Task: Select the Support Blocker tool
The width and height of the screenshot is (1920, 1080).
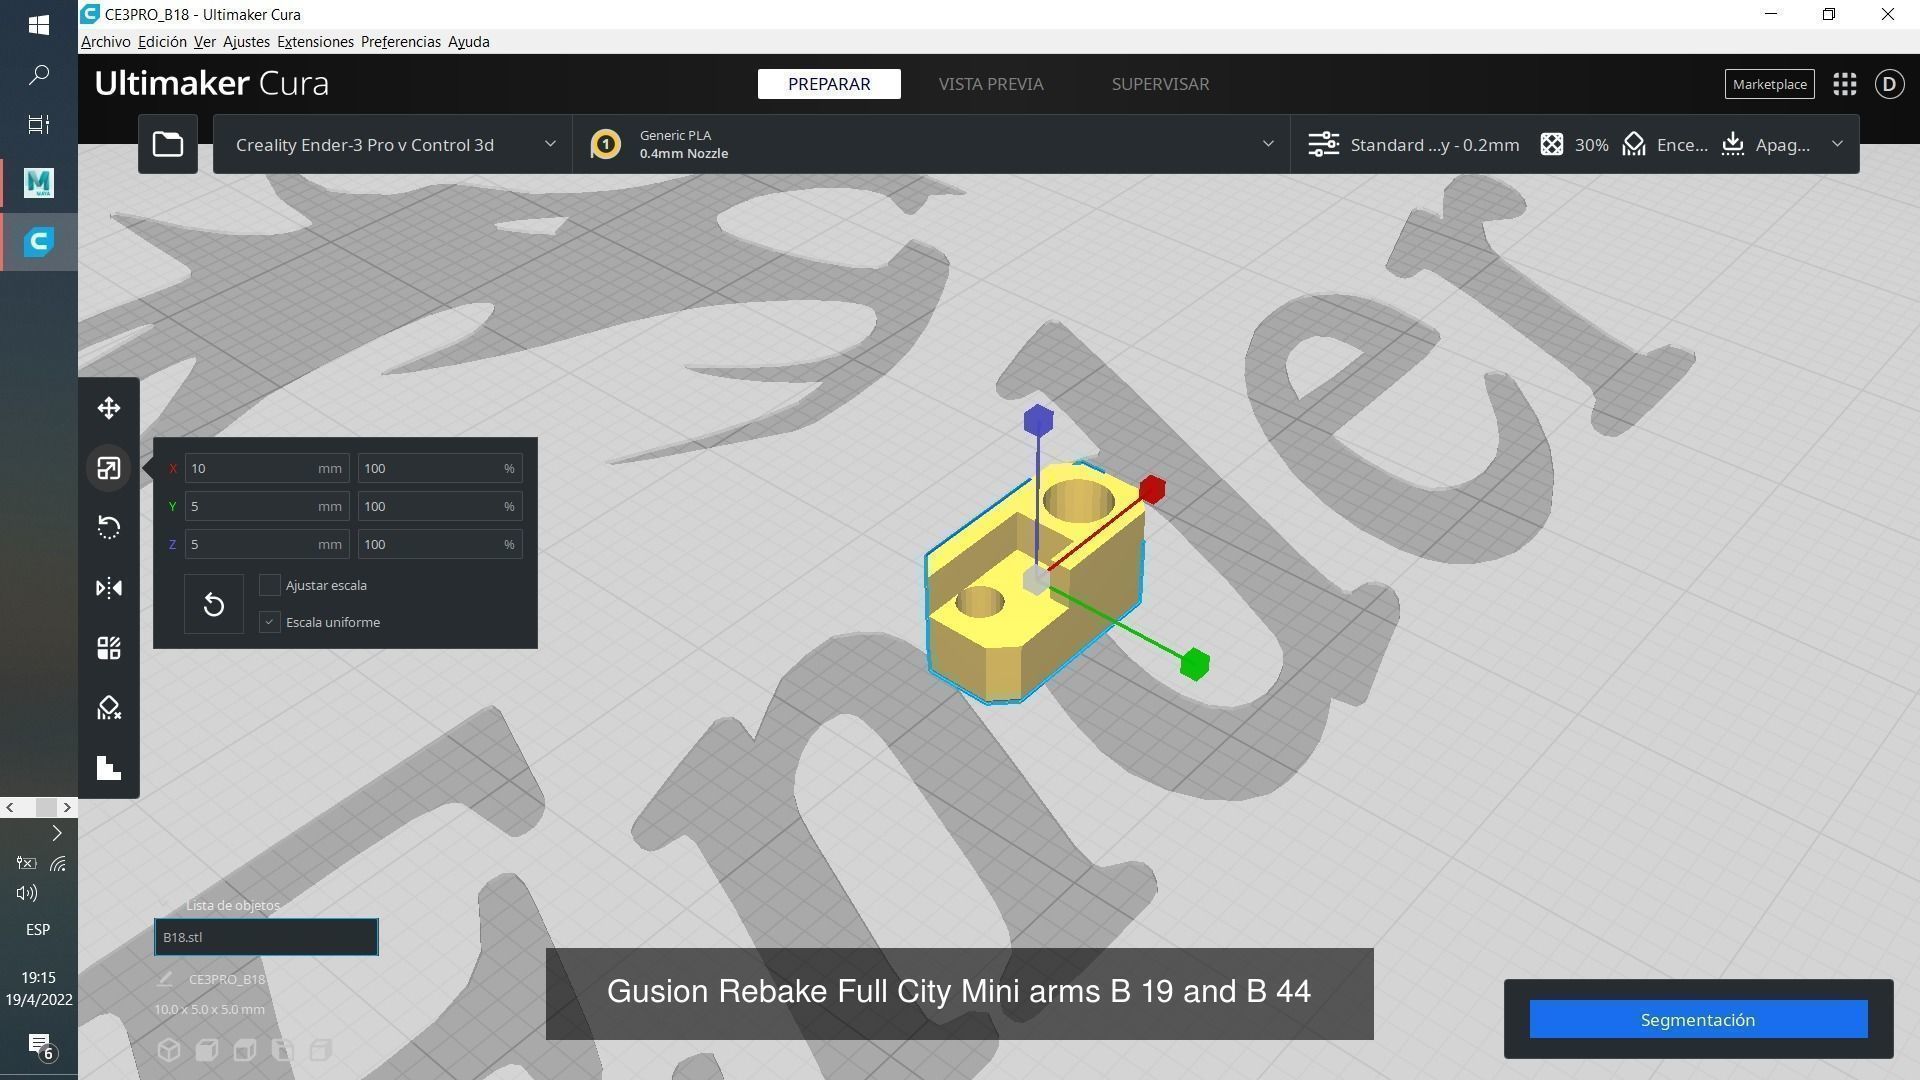Action: (108, 708)
